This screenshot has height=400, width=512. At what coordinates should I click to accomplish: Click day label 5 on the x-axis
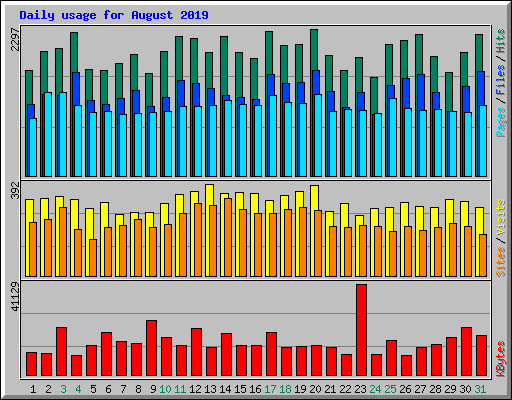tap(93, 389)
